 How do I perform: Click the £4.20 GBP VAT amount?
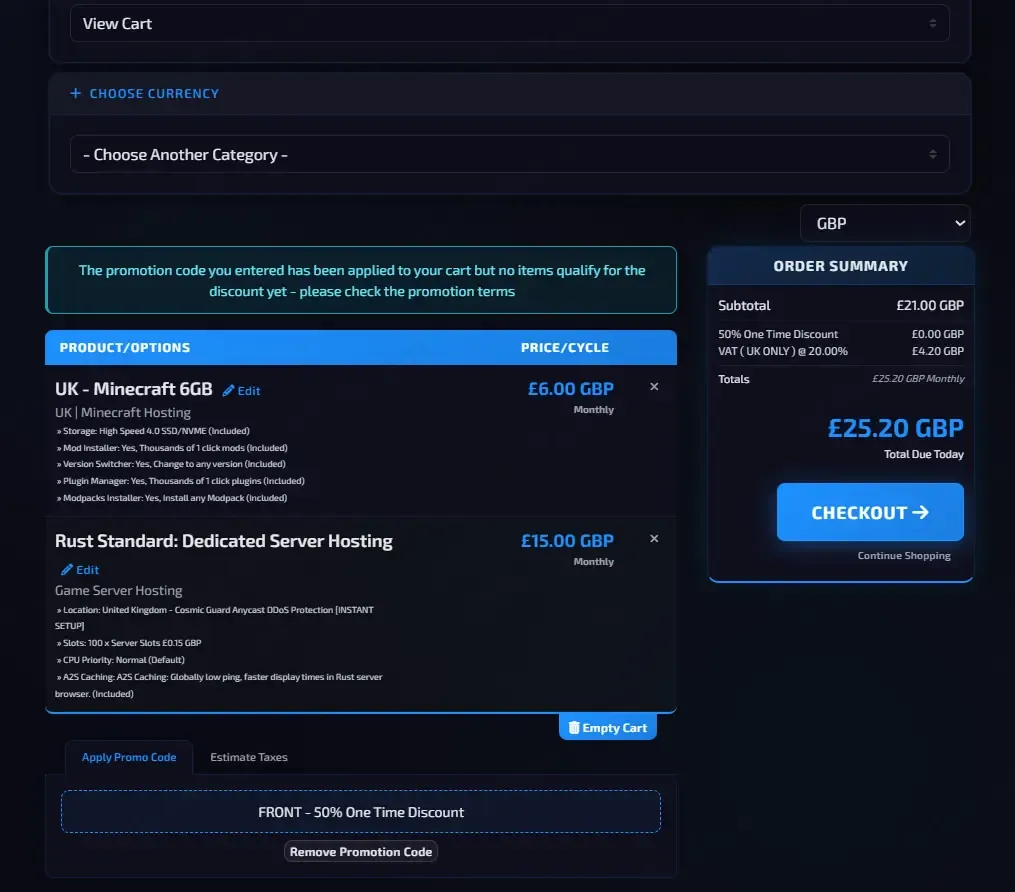937,351
